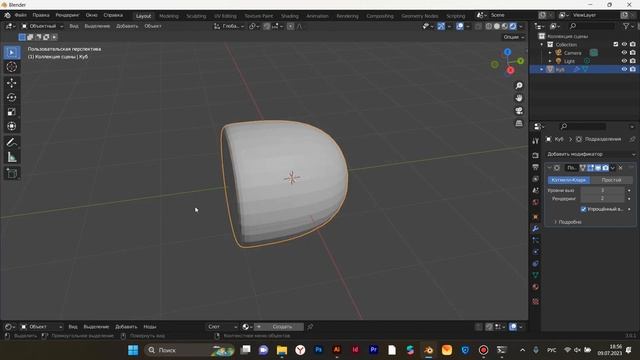Select the Простой subdivision type
Screen dimensions: 640x360
click(611, 180)
